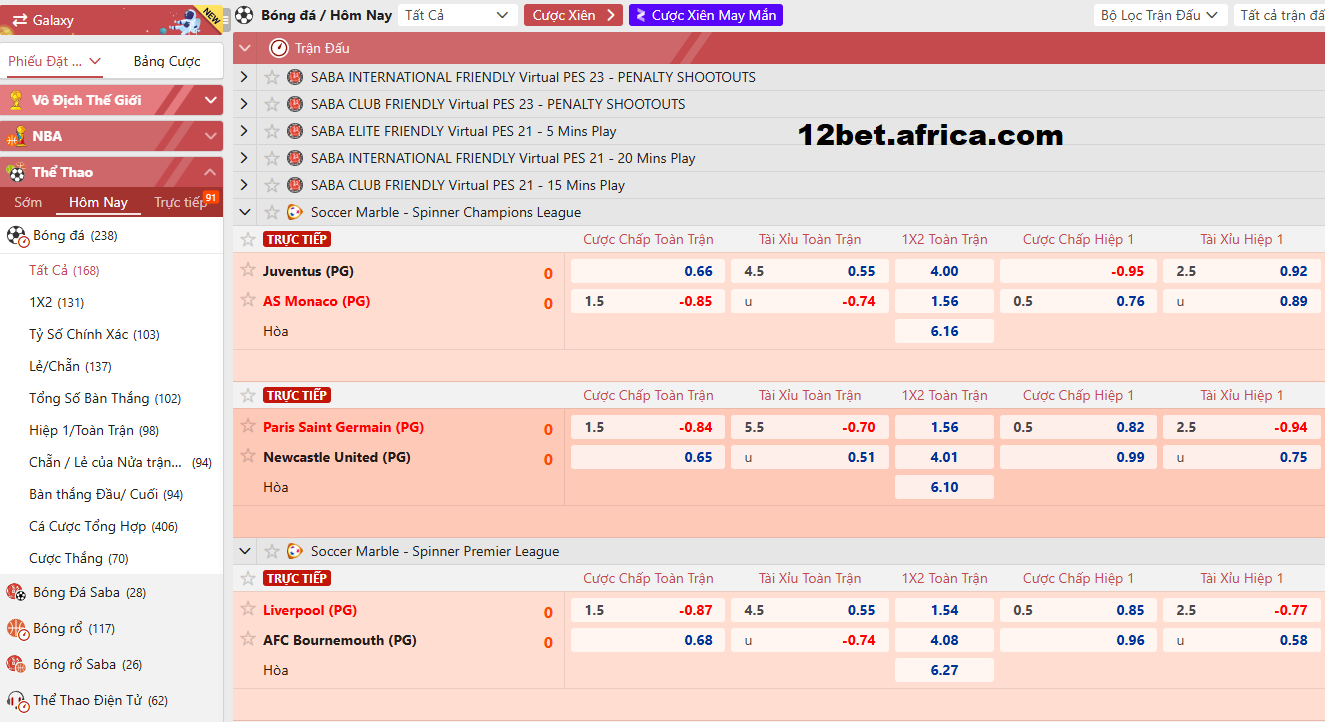Click the Cược Xiên button
Image resolution: width=1325 pixels, height=722 pixels.
click(x=572, y=15)
